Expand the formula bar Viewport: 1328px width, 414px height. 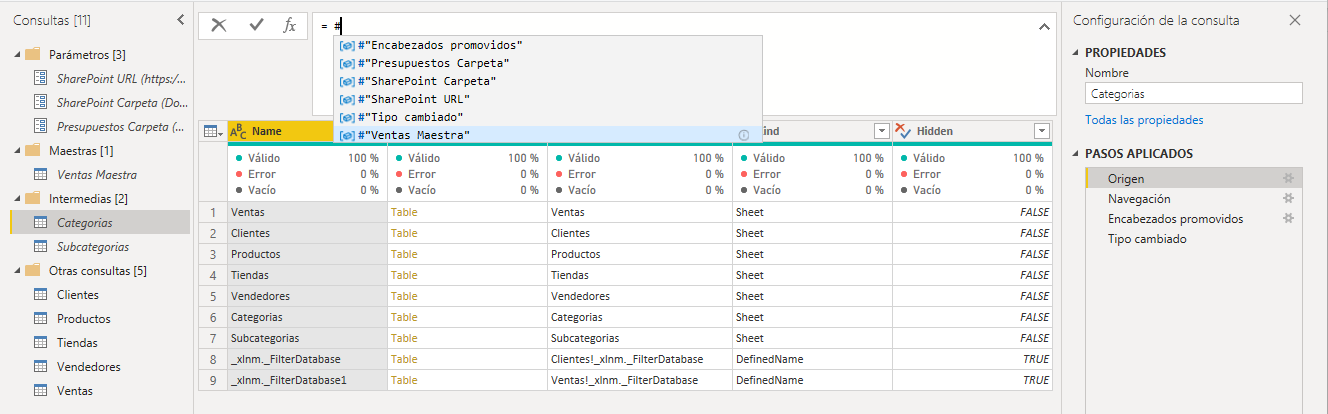[x=1044, y=27]
